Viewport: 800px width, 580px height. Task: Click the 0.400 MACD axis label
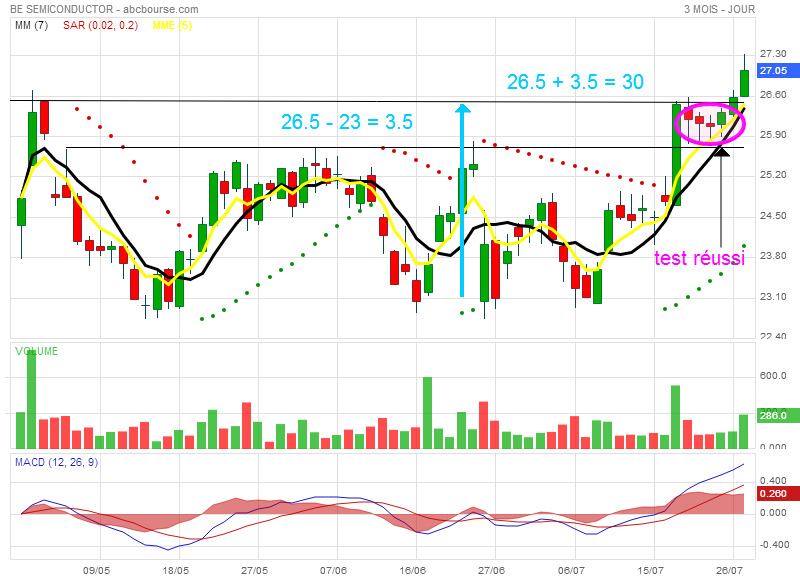(x=773, y=481)
